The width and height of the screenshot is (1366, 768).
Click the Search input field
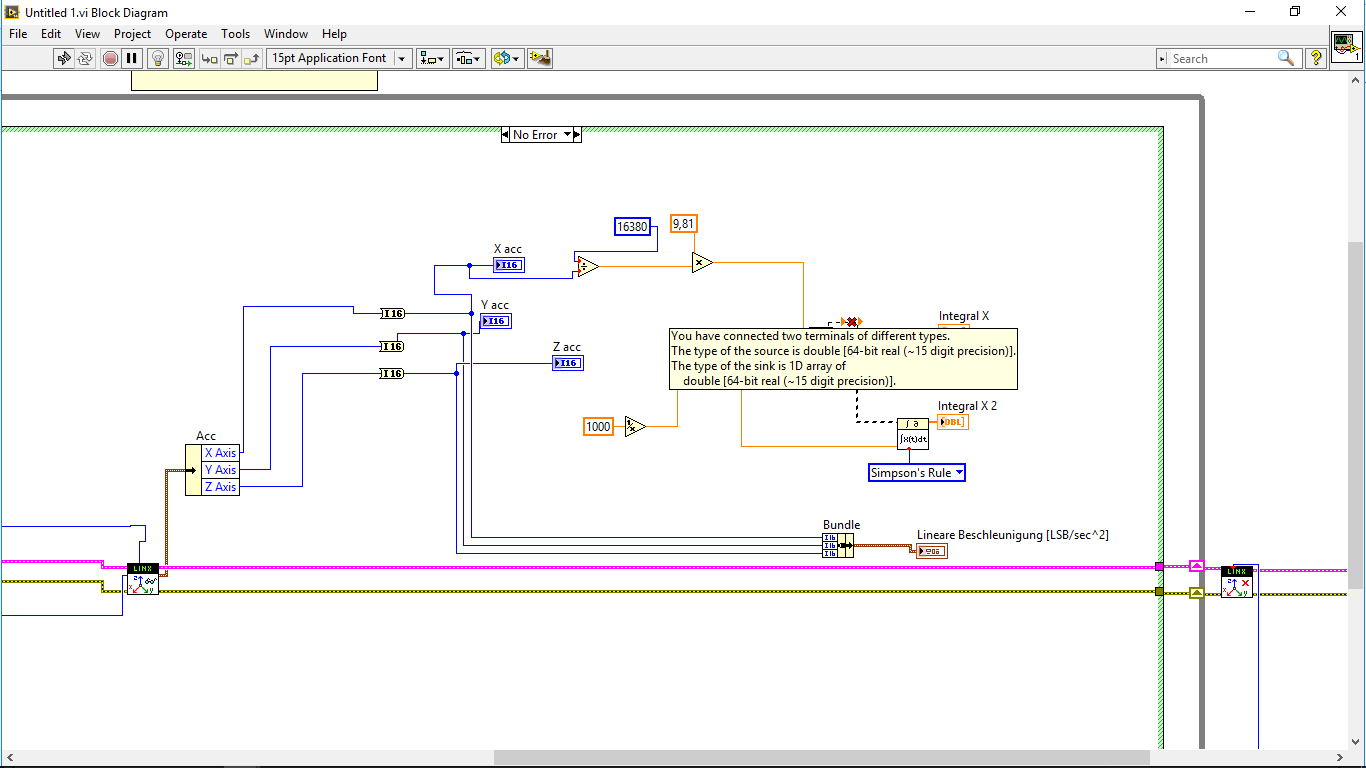pos(1221,59)
